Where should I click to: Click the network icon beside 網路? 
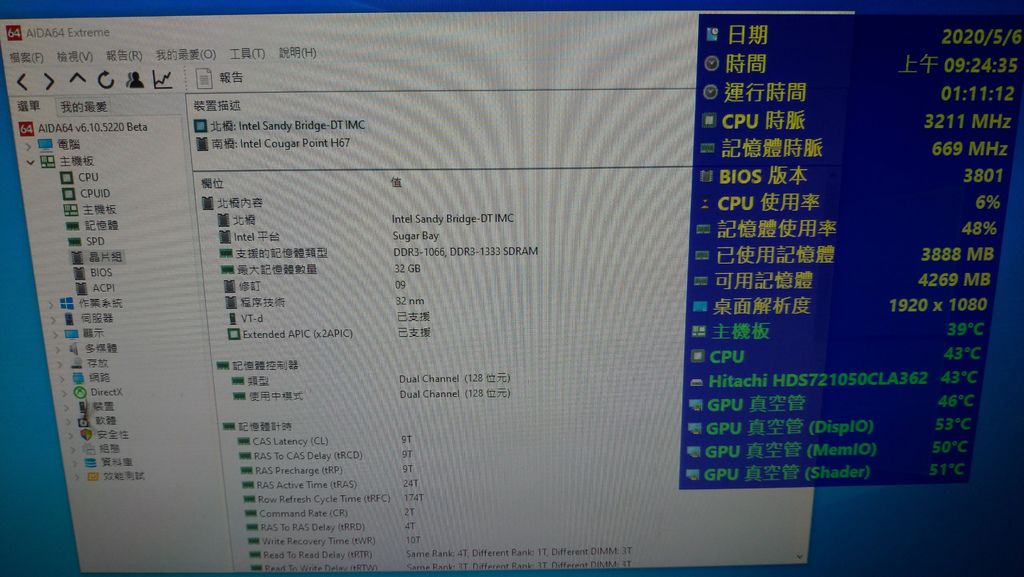coord(78,377)
